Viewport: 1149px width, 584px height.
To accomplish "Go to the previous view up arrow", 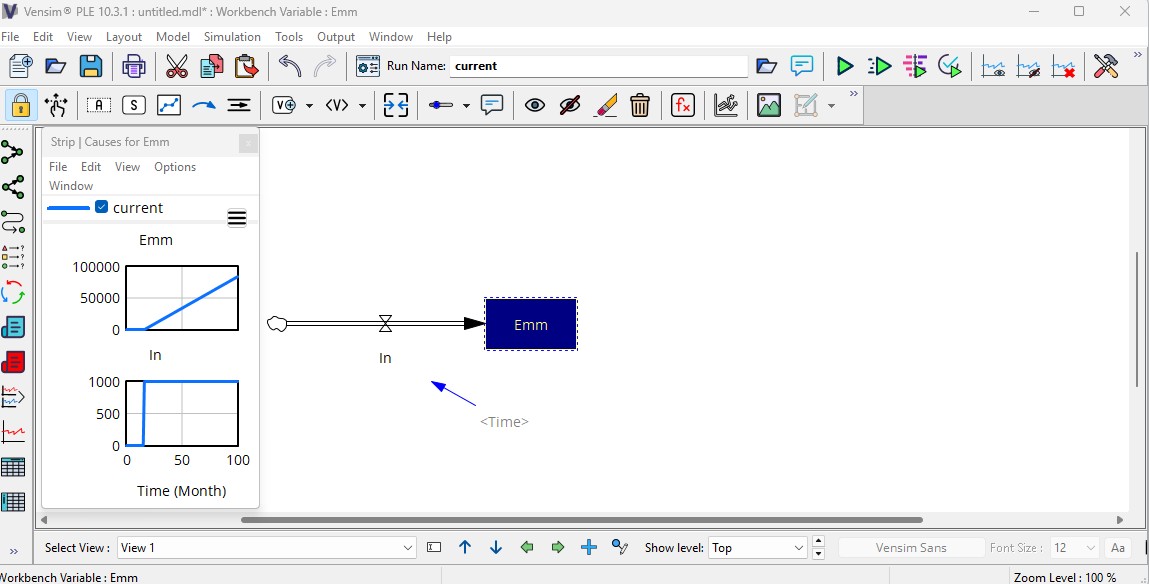I will 465,547.
